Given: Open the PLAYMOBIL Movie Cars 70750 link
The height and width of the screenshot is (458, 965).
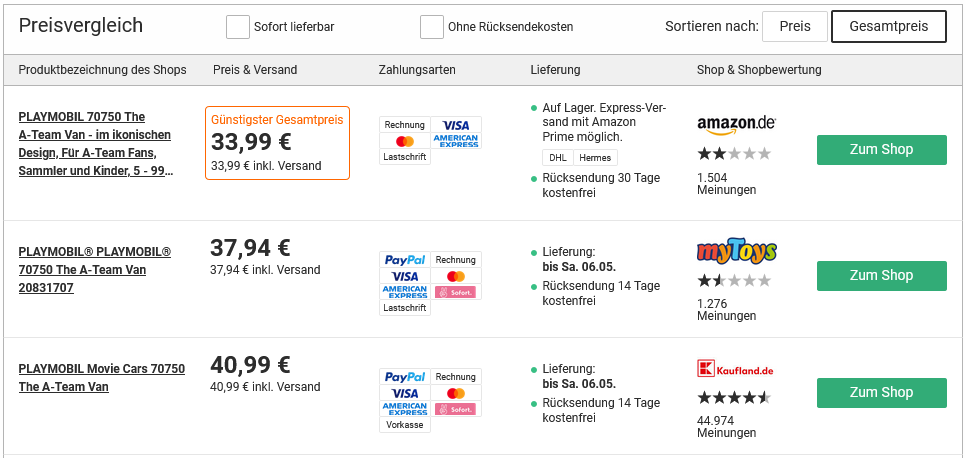Looking at the screenshot, I should (101, 378).
